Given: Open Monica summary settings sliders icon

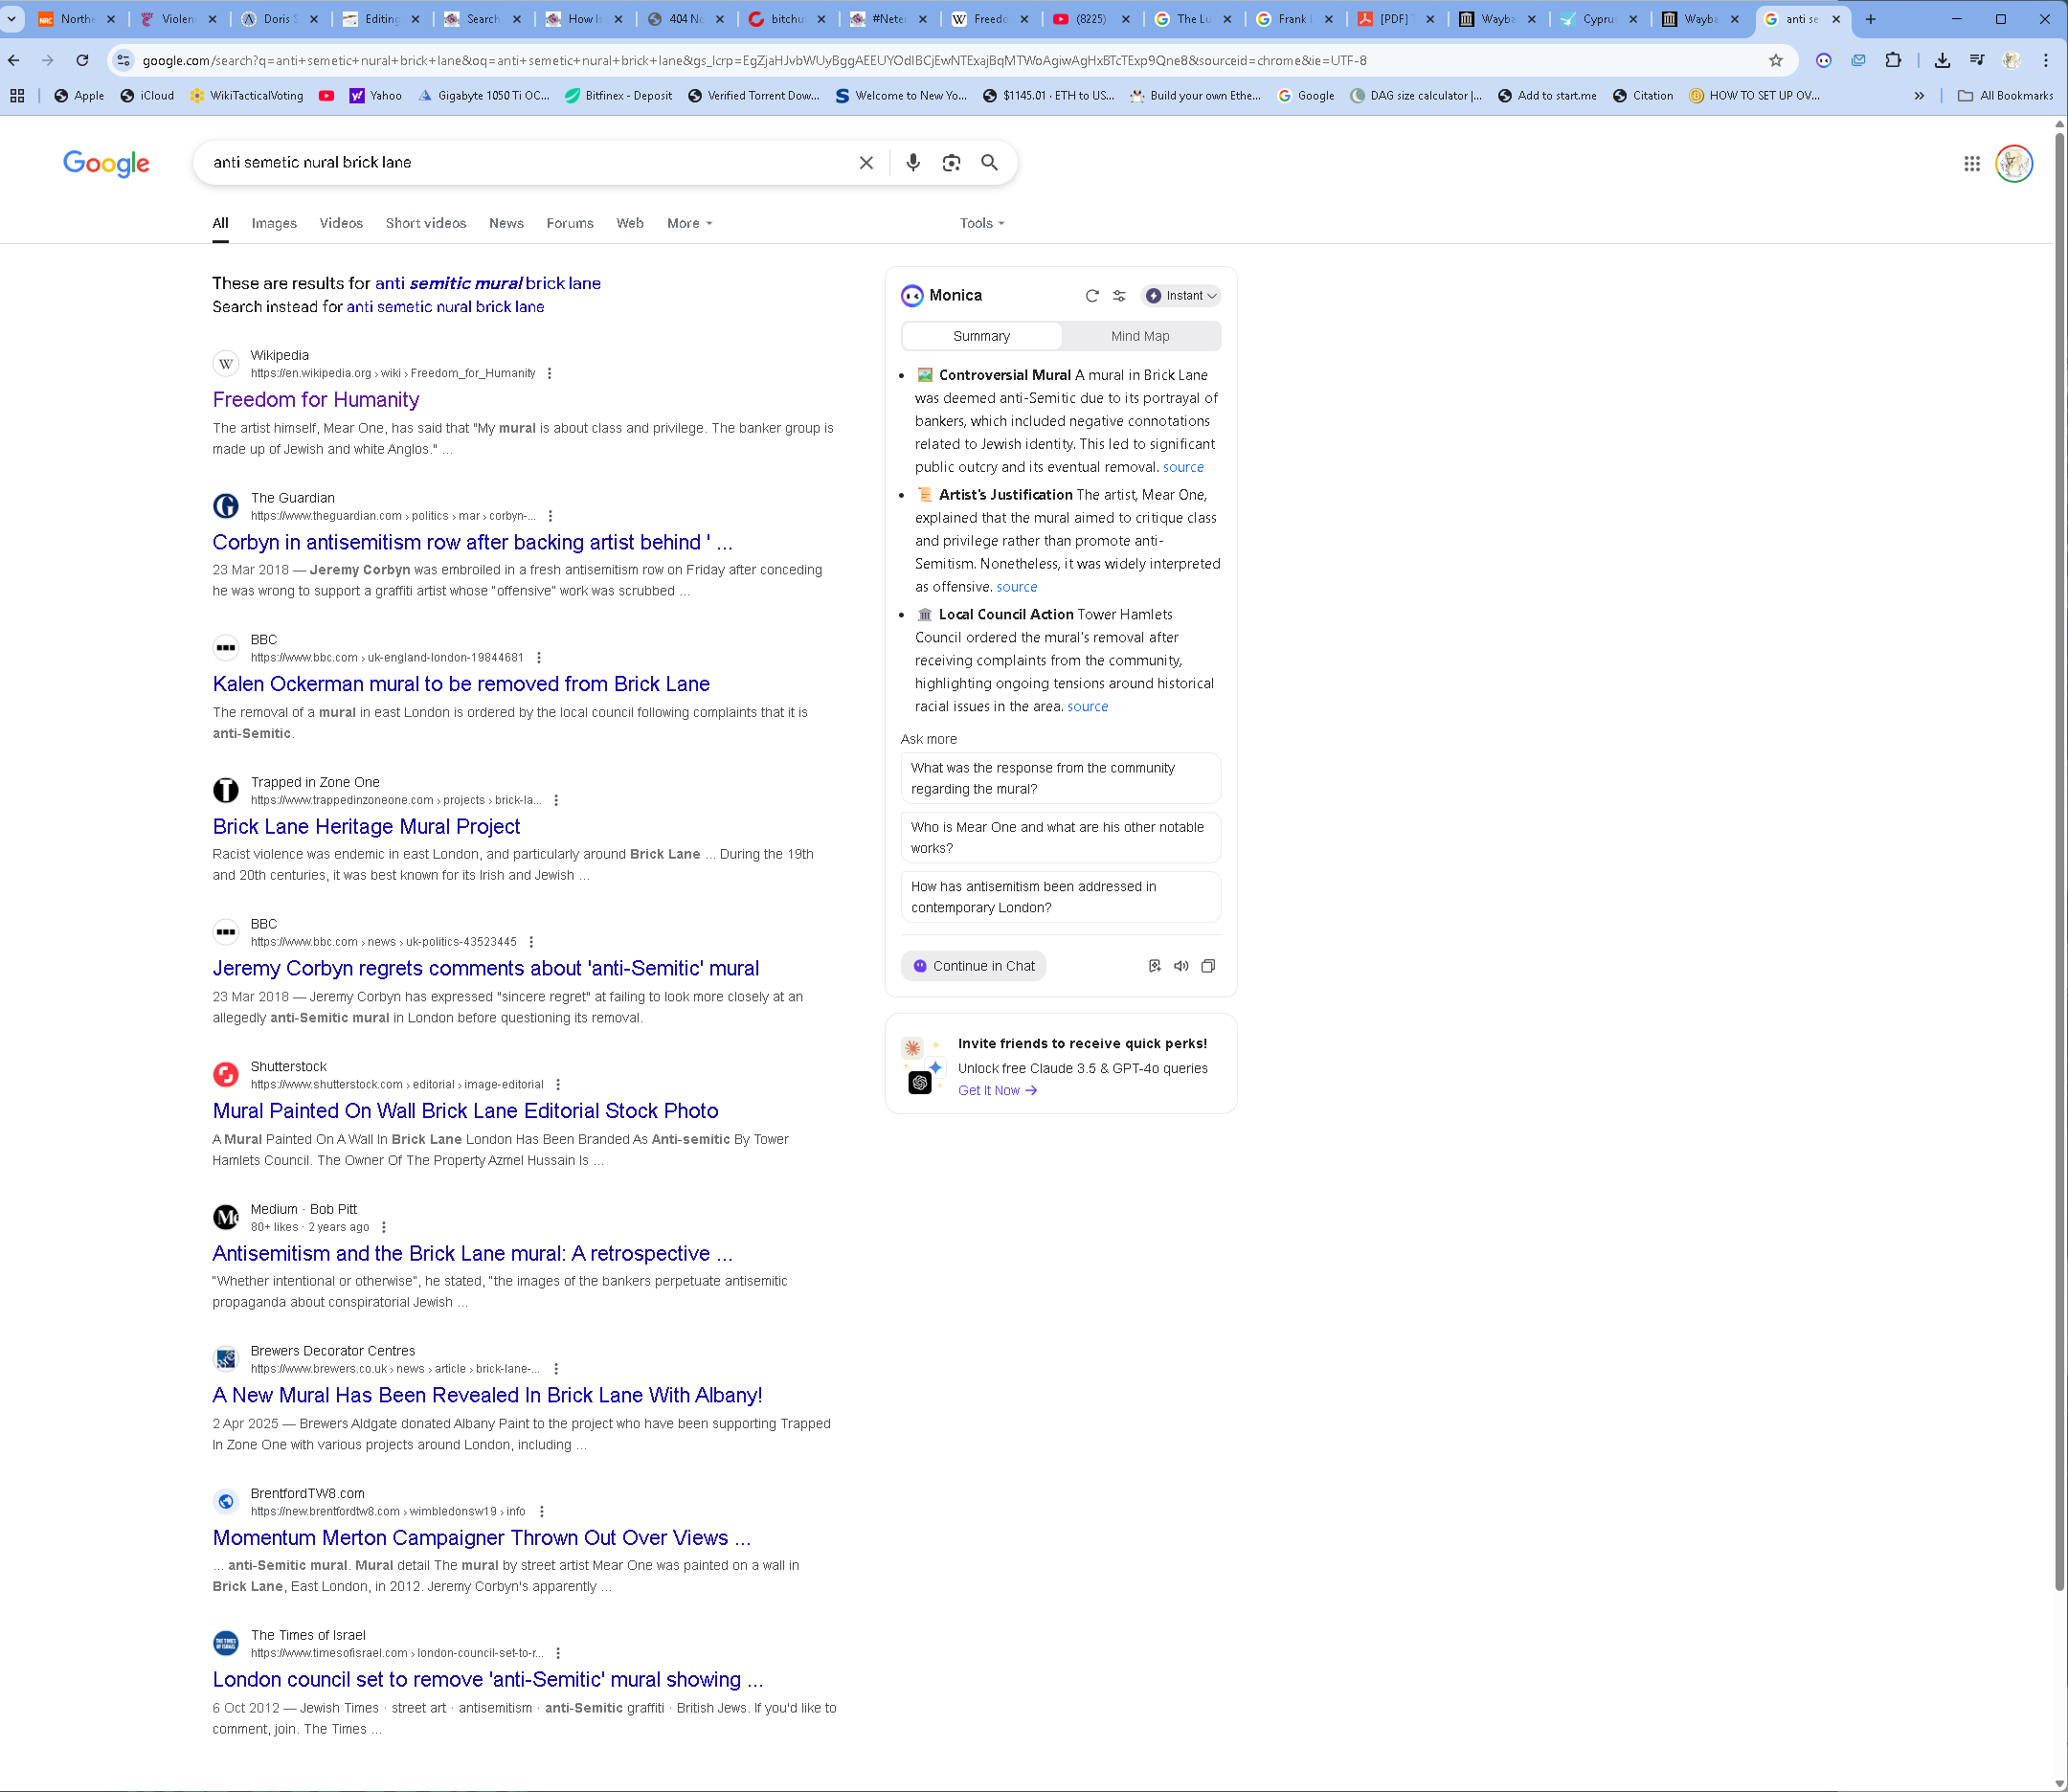Looking at the screenshot, I should [1119, 296].
